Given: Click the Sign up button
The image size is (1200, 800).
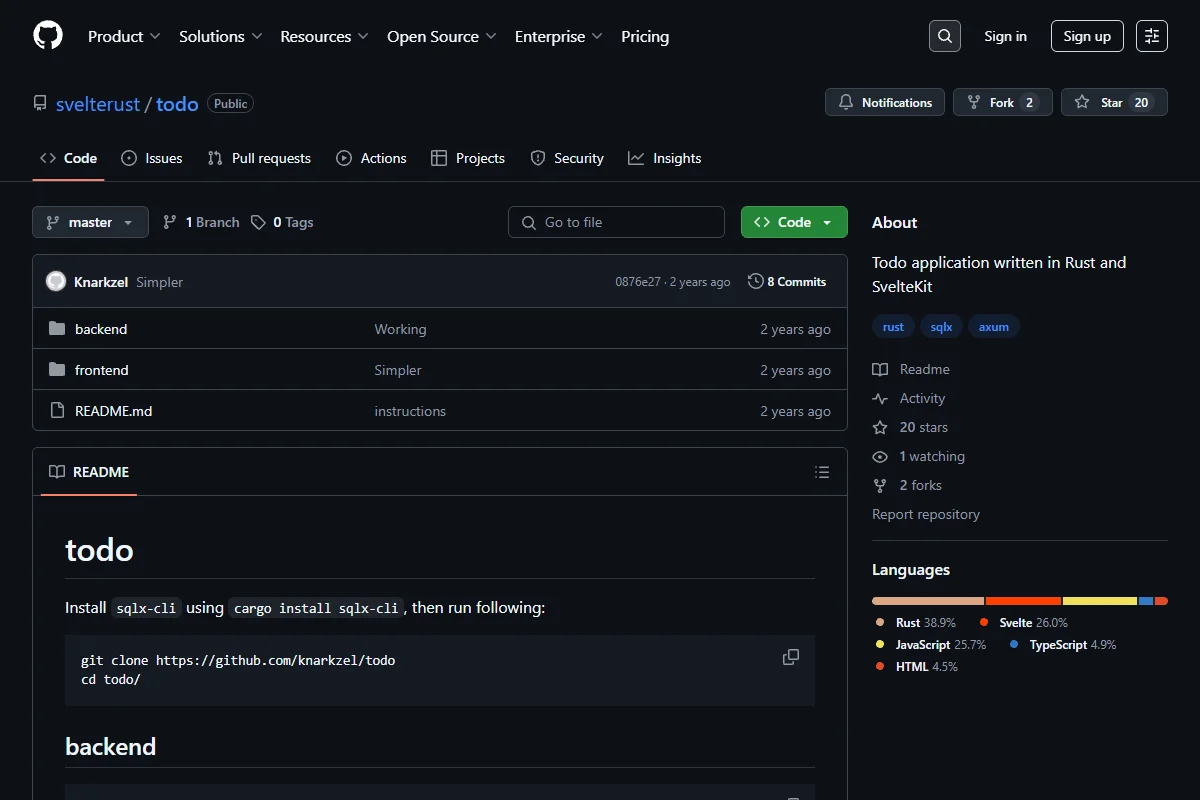Looking at the screenshot, I should point(1087,36).
